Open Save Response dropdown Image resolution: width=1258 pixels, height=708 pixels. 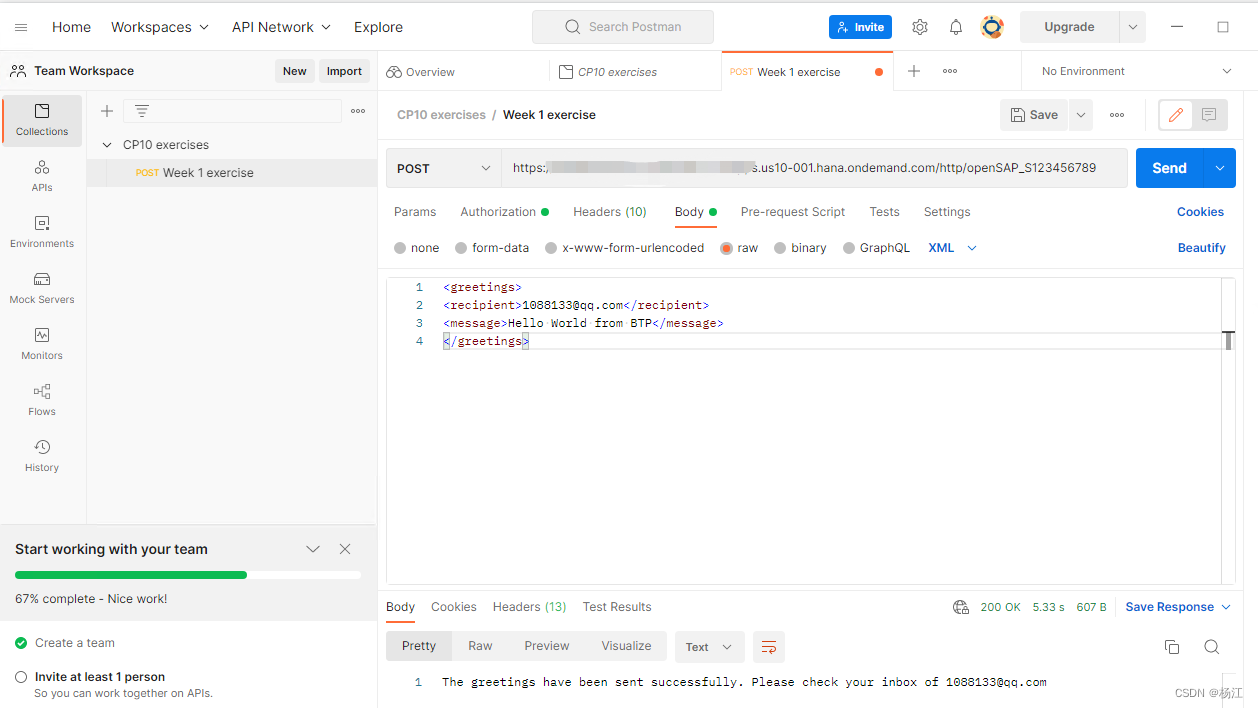point(1178,607)
